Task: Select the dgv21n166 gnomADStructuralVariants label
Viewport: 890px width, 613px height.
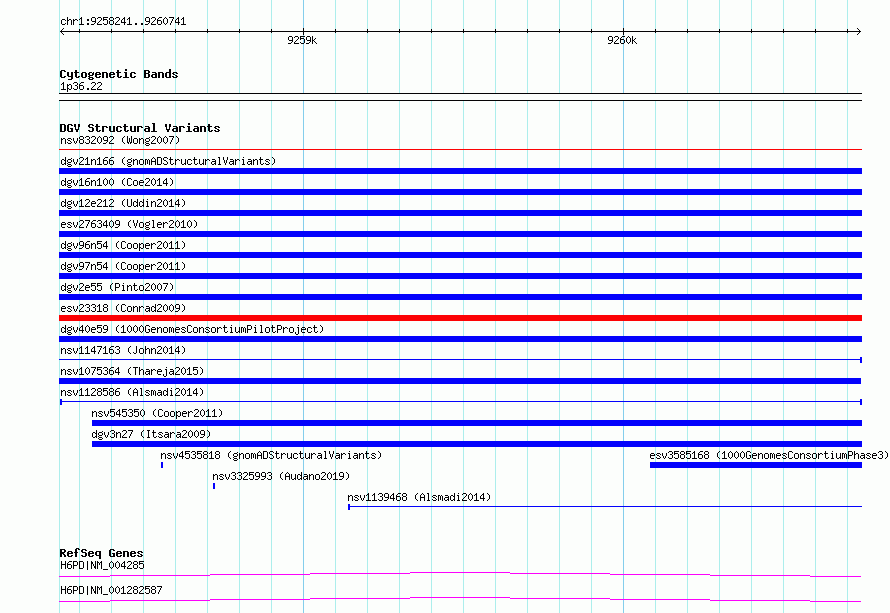Action: (168, 161)
